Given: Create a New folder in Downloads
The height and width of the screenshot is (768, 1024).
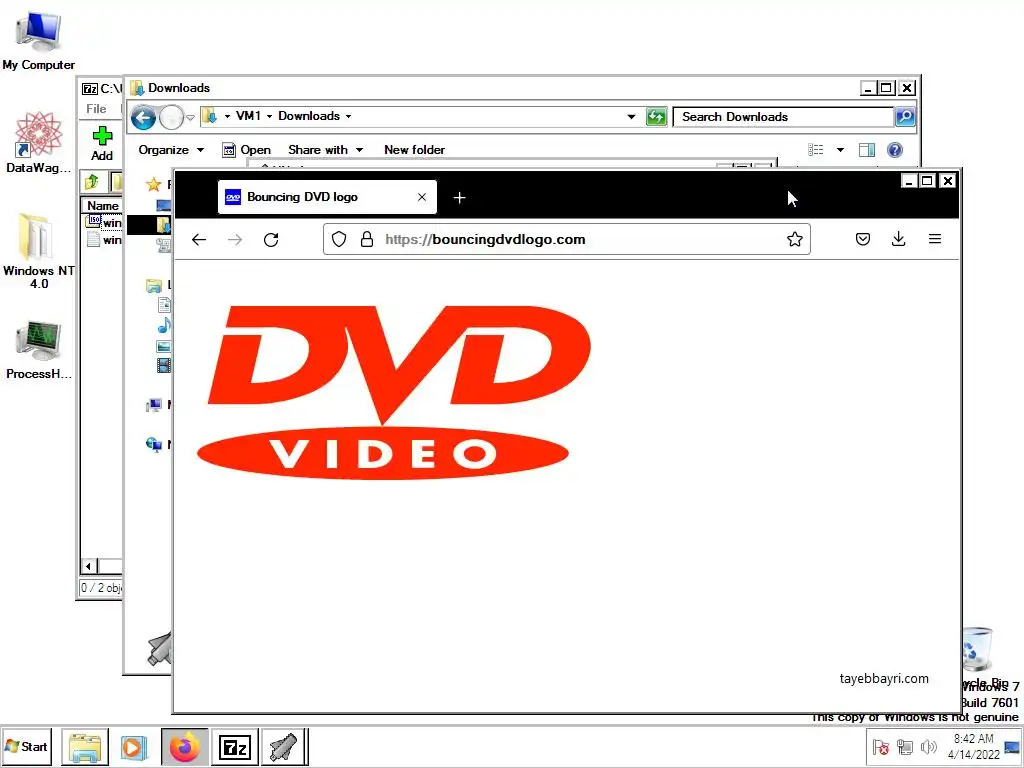Looking at the screenshot, I should (x=414, y=150).
